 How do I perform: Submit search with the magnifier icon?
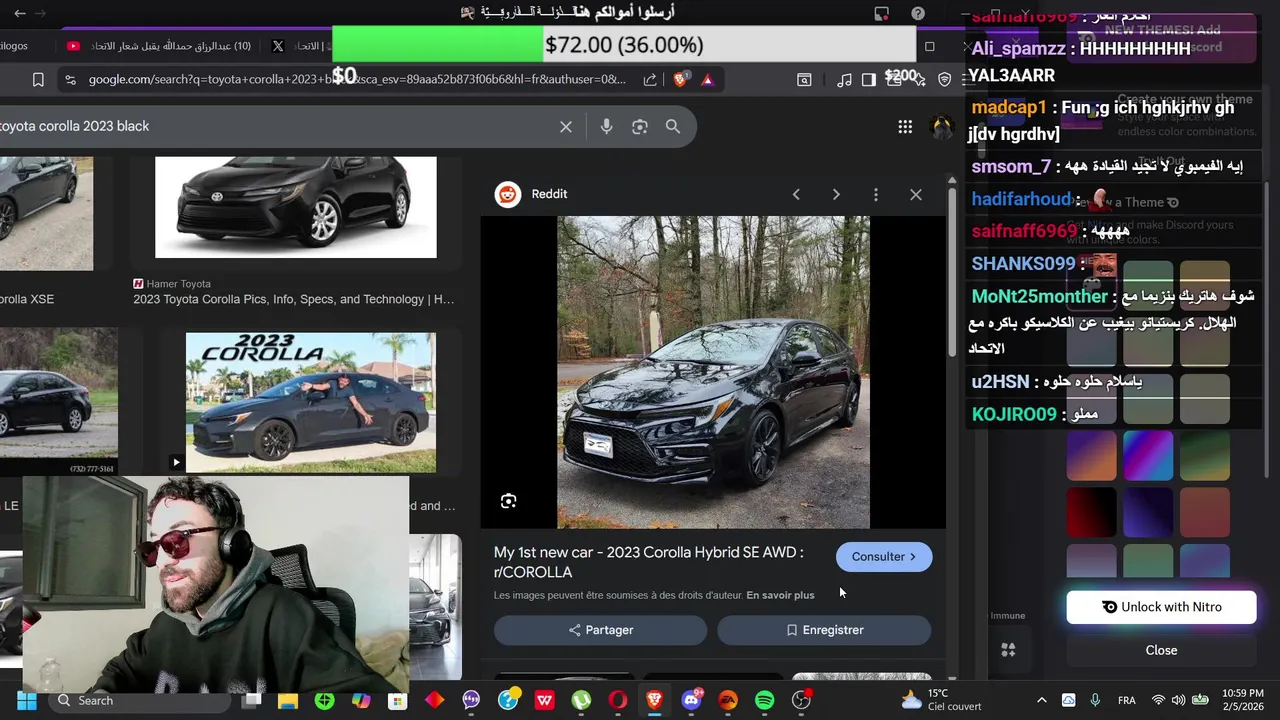tap(673, 127)
